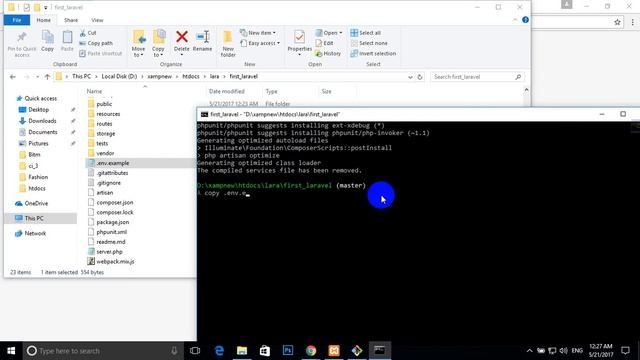
Task: Sort by Type column header
Action: tap(271, 91)
